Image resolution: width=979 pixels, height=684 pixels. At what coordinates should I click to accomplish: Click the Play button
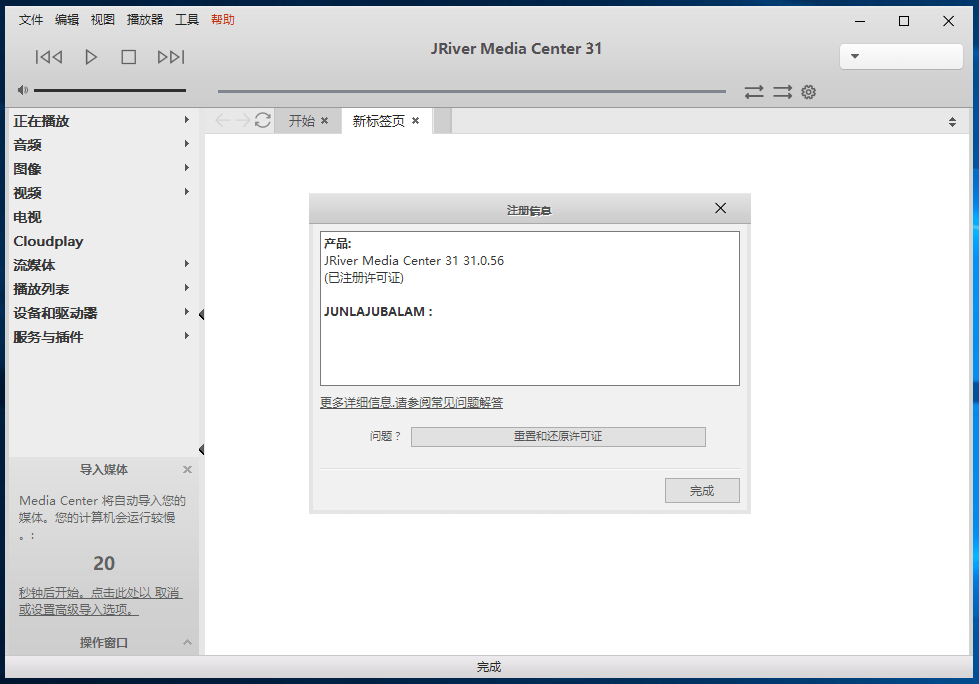[91, 57]
